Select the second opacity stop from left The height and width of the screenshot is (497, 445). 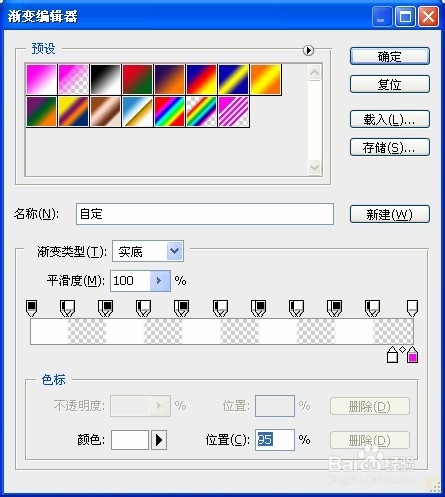pos(67,308)
